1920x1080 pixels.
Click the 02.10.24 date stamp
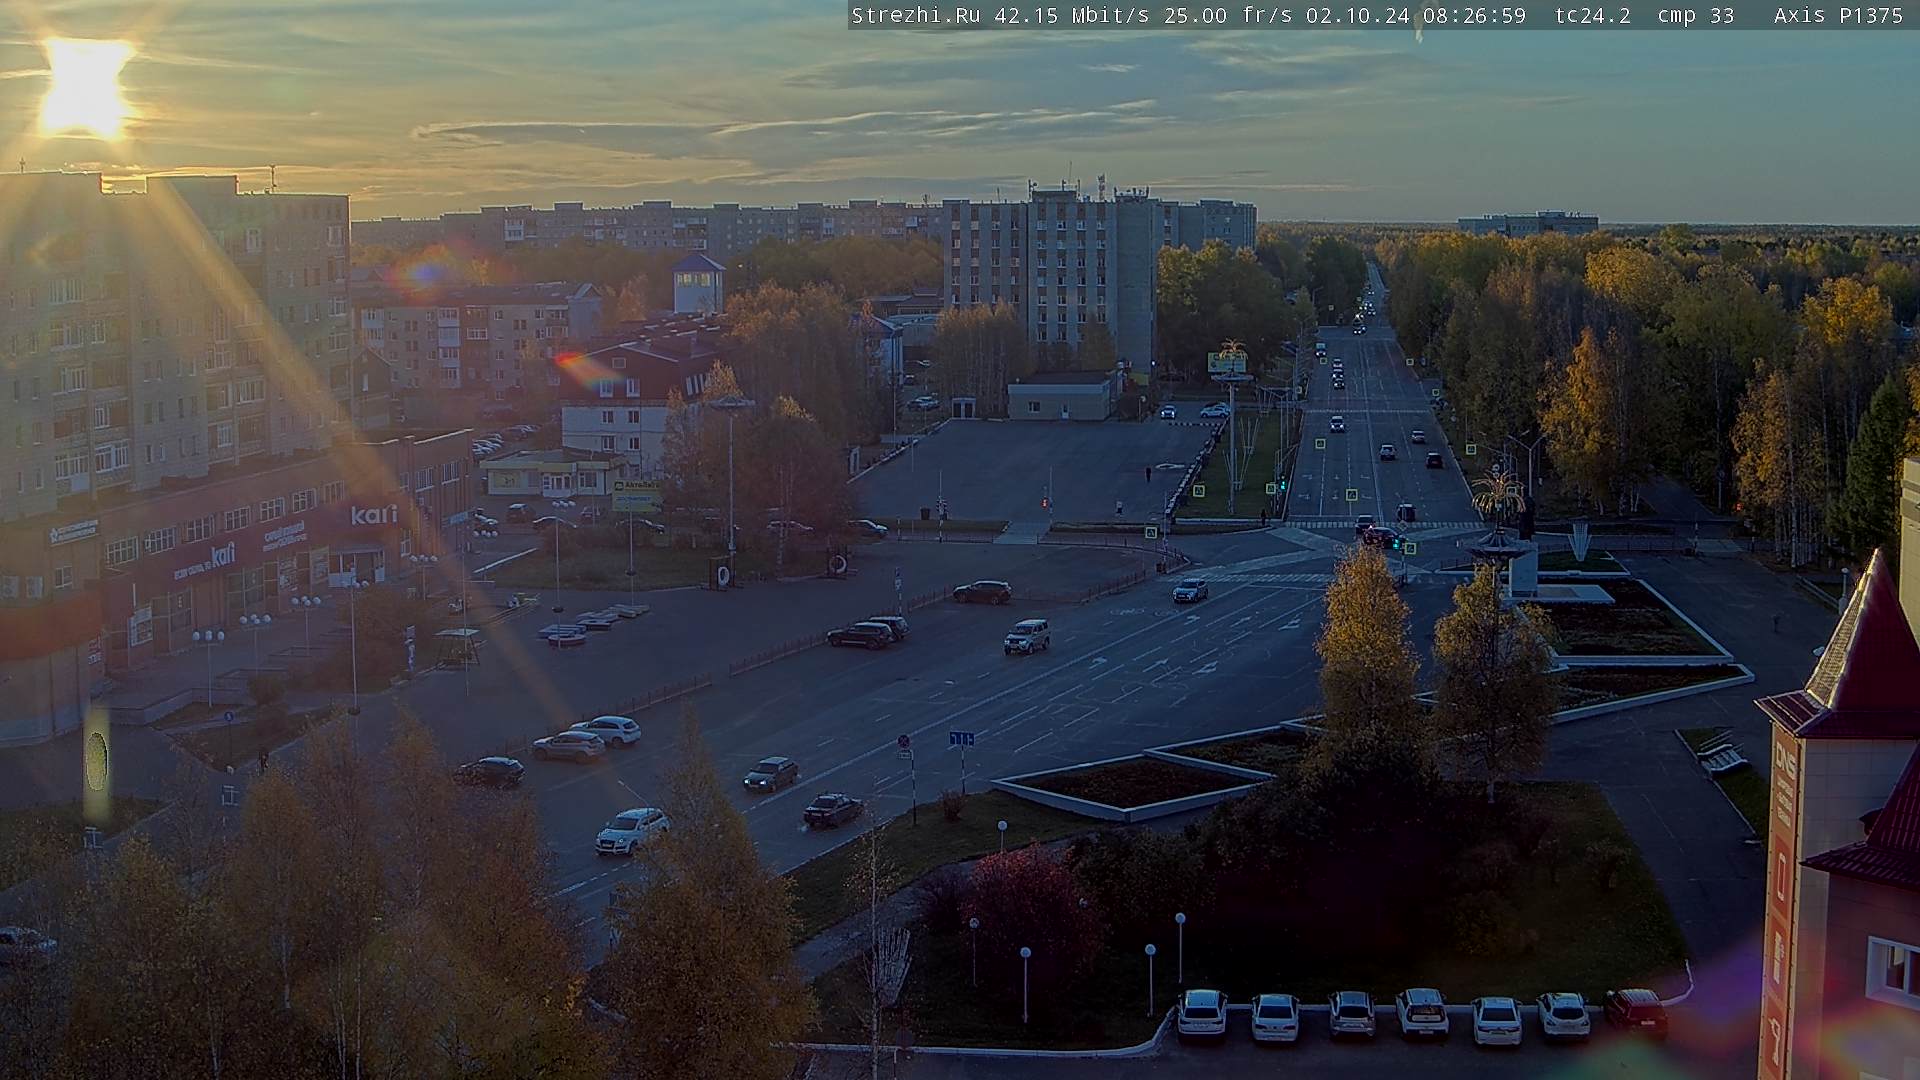(1356, 15)
